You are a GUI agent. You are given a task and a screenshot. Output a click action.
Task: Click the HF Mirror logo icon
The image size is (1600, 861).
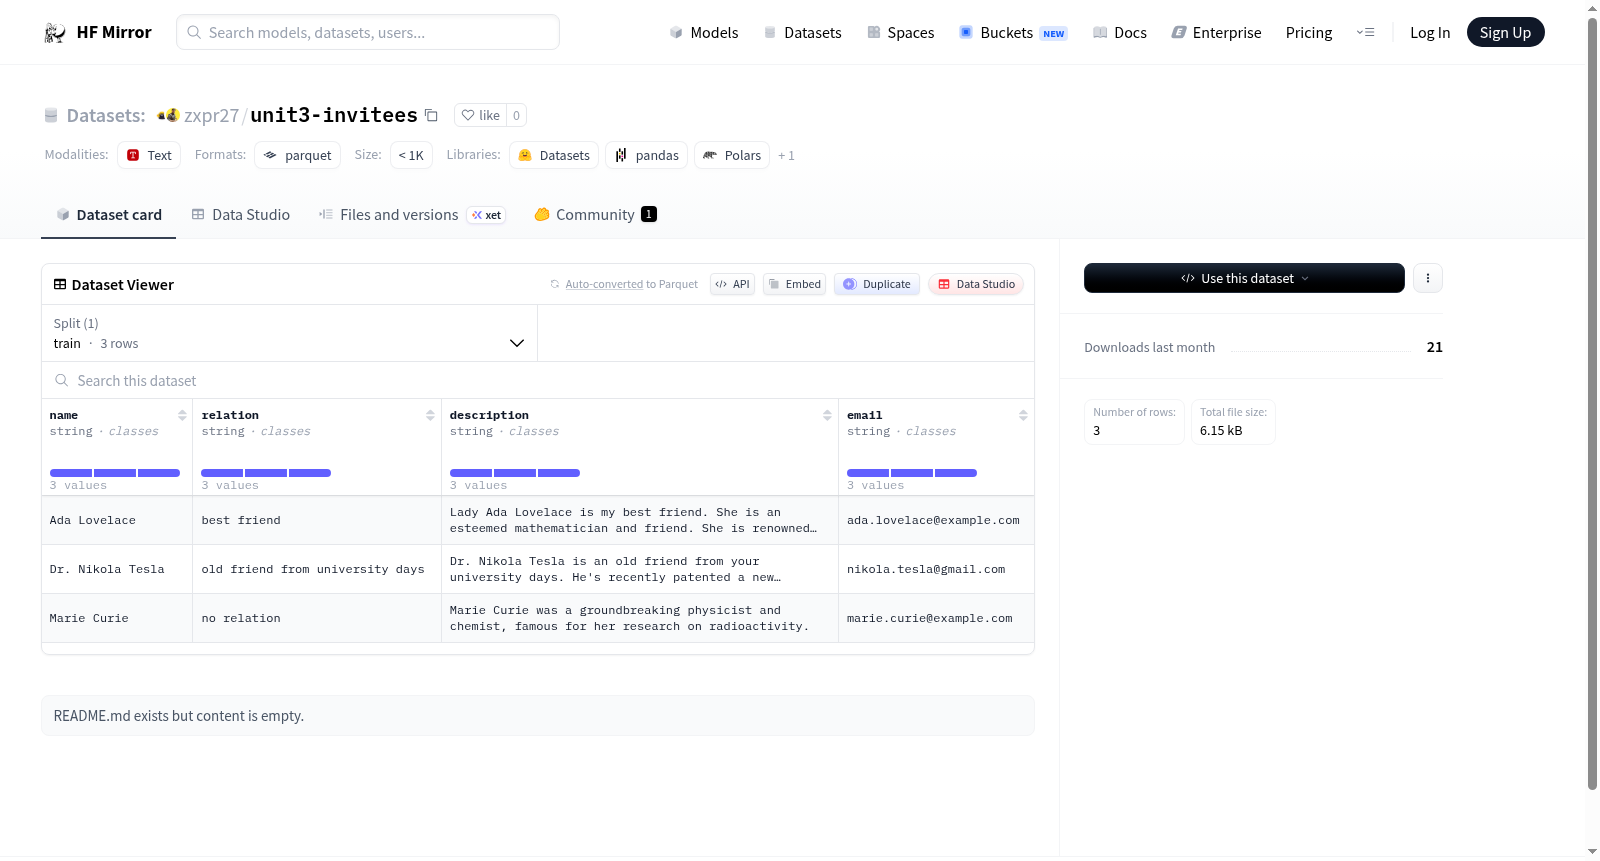point(55,33)
